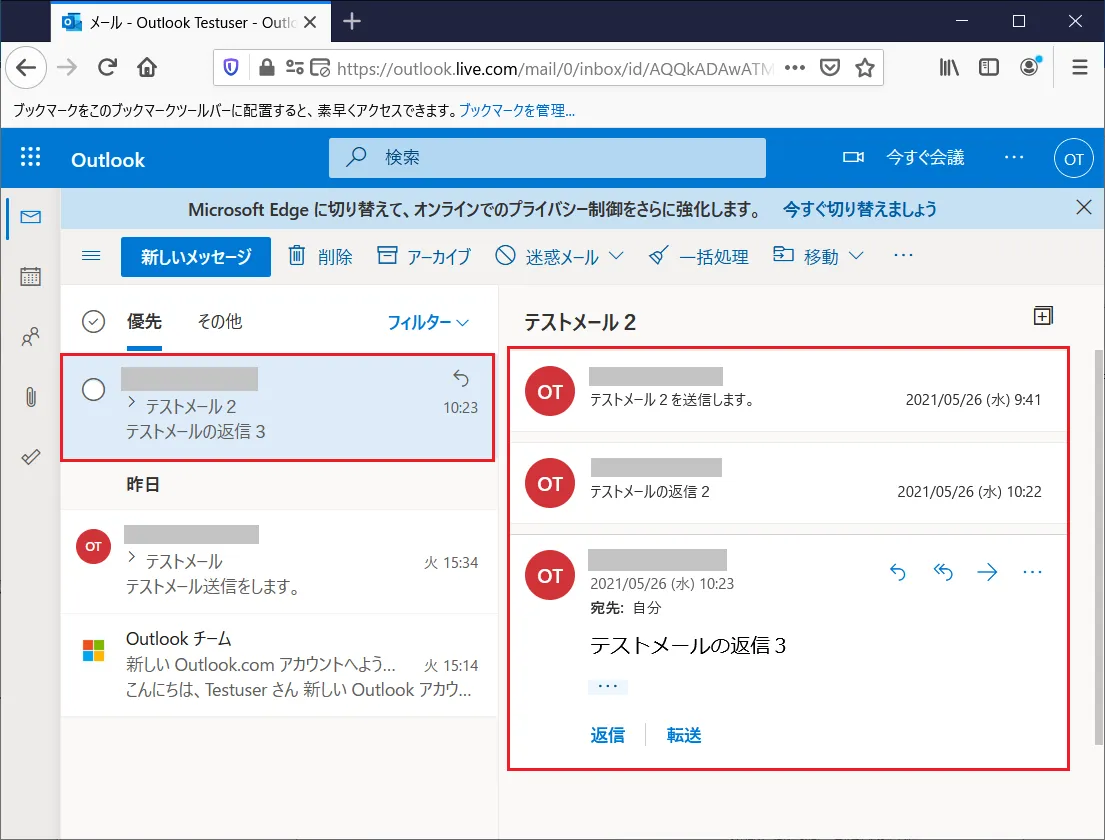
Task: Collapse the folder pane with hamburger icon
Action: tap(91, 256)
